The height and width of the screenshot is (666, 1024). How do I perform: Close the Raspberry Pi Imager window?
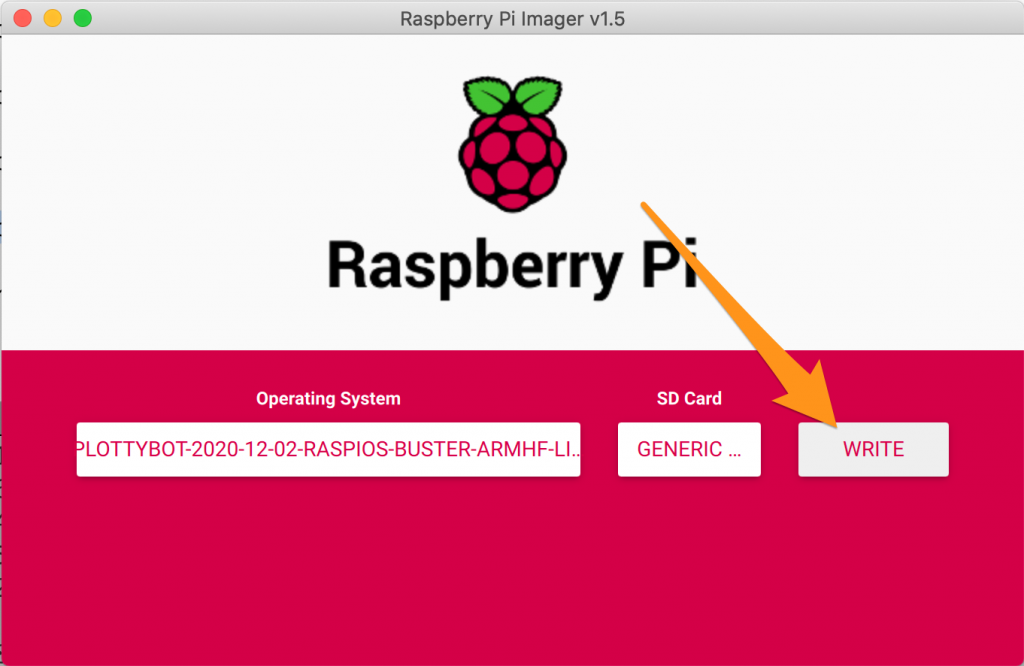tap(23, 18)
